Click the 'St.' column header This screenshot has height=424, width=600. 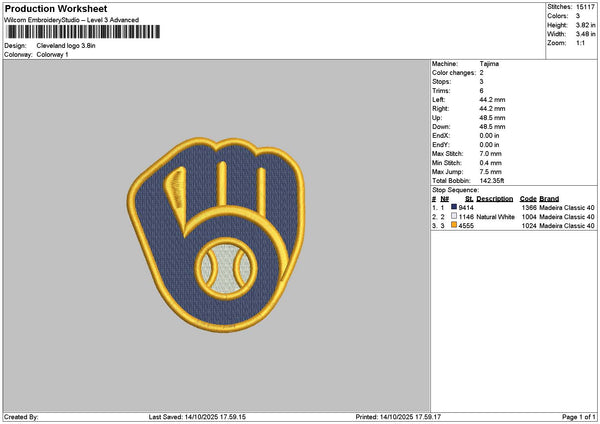[x=469, y=199]
